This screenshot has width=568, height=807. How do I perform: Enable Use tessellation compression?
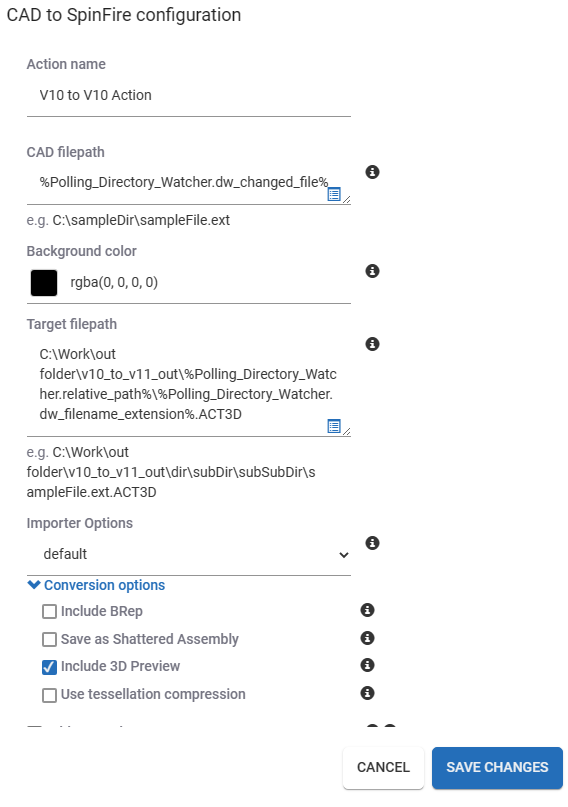tap(49, 695)
